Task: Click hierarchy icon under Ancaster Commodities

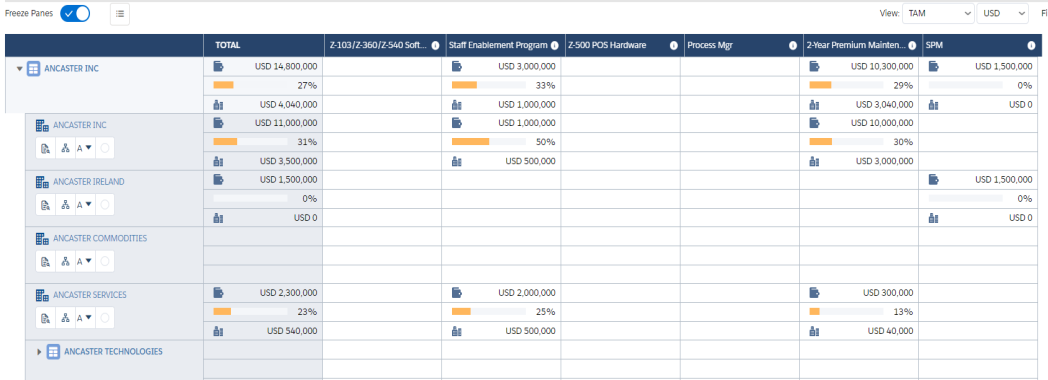Action: pyautogui.click(x=65, y=262)
